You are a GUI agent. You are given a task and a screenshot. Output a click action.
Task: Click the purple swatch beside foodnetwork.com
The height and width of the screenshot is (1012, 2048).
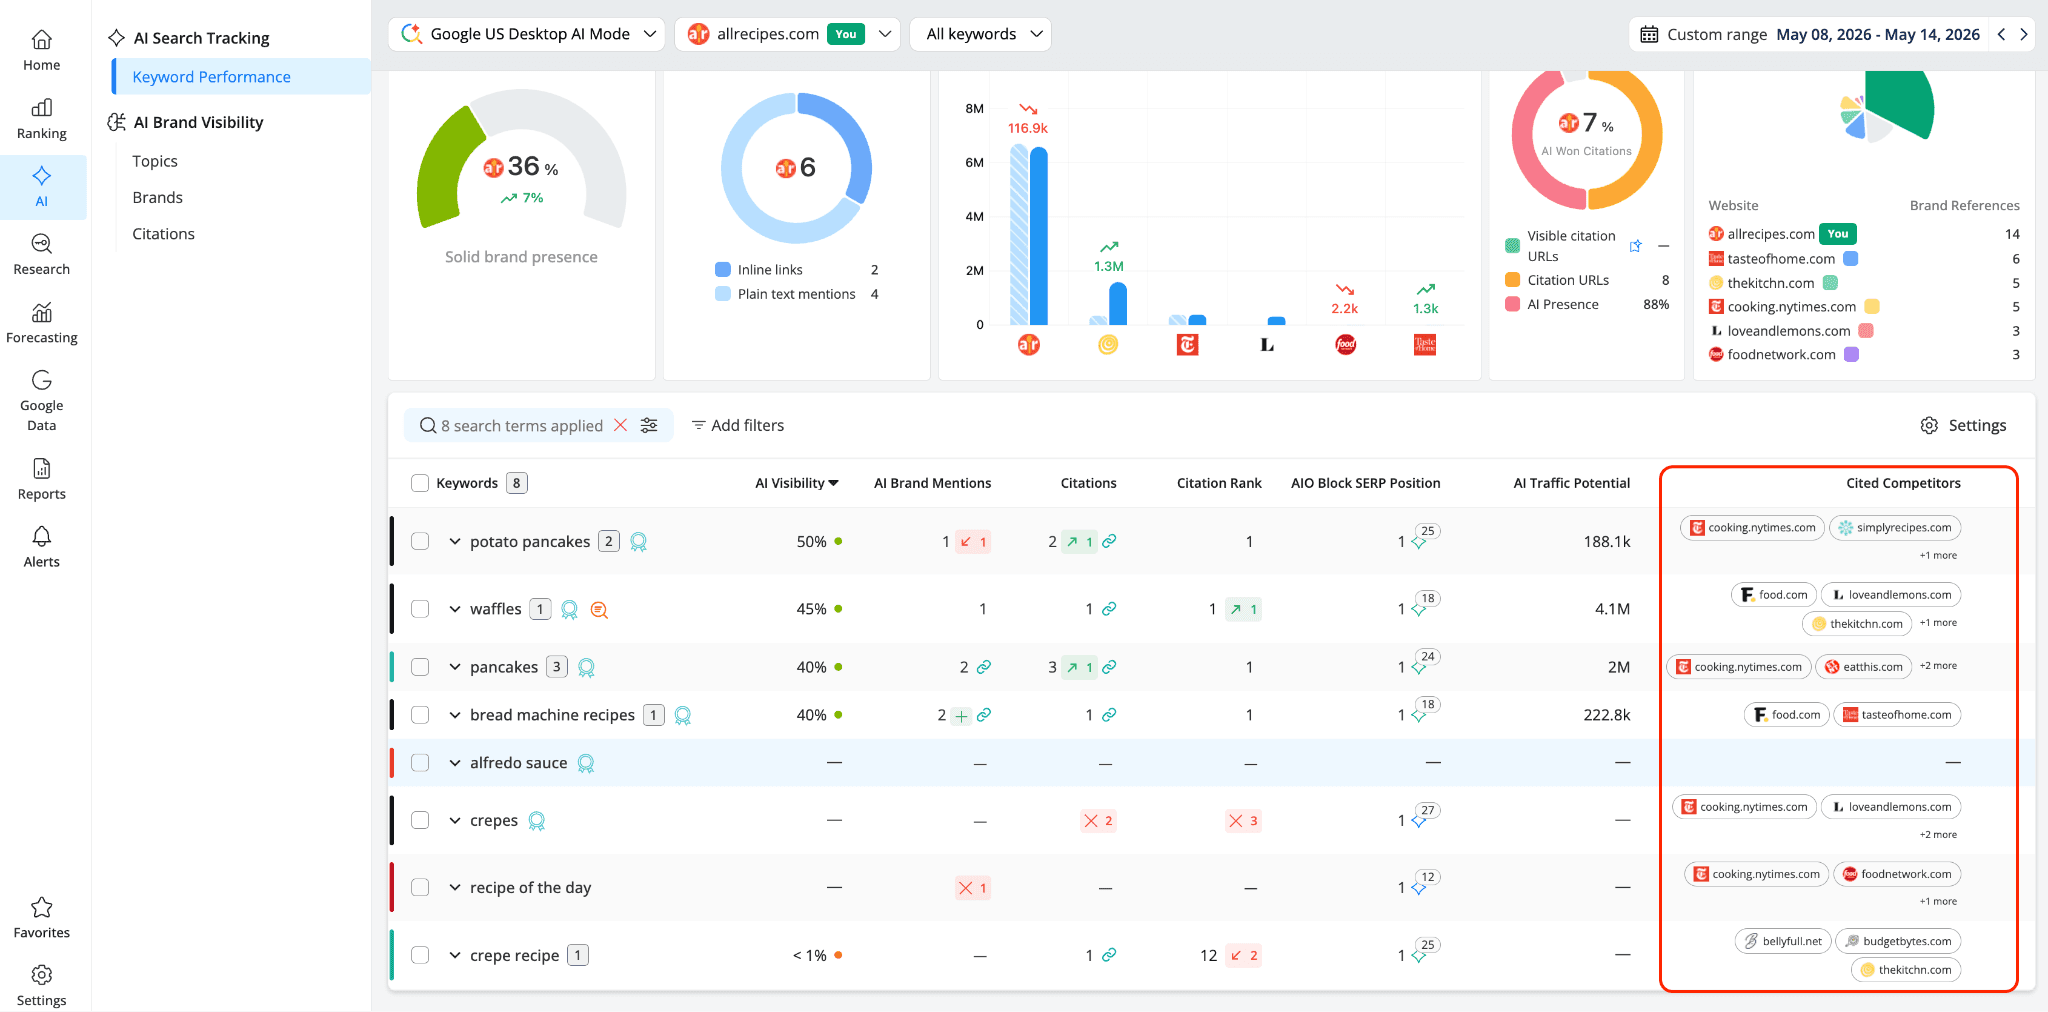[1851, 355]
